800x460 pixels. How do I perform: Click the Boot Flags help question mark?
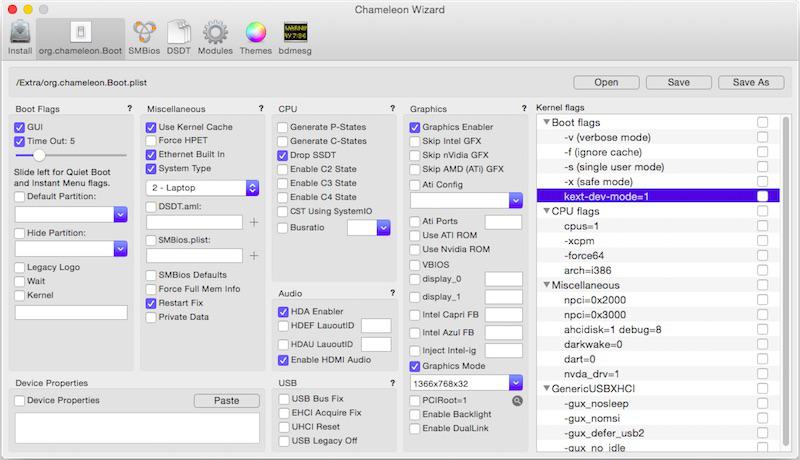(x=130, y=108)
